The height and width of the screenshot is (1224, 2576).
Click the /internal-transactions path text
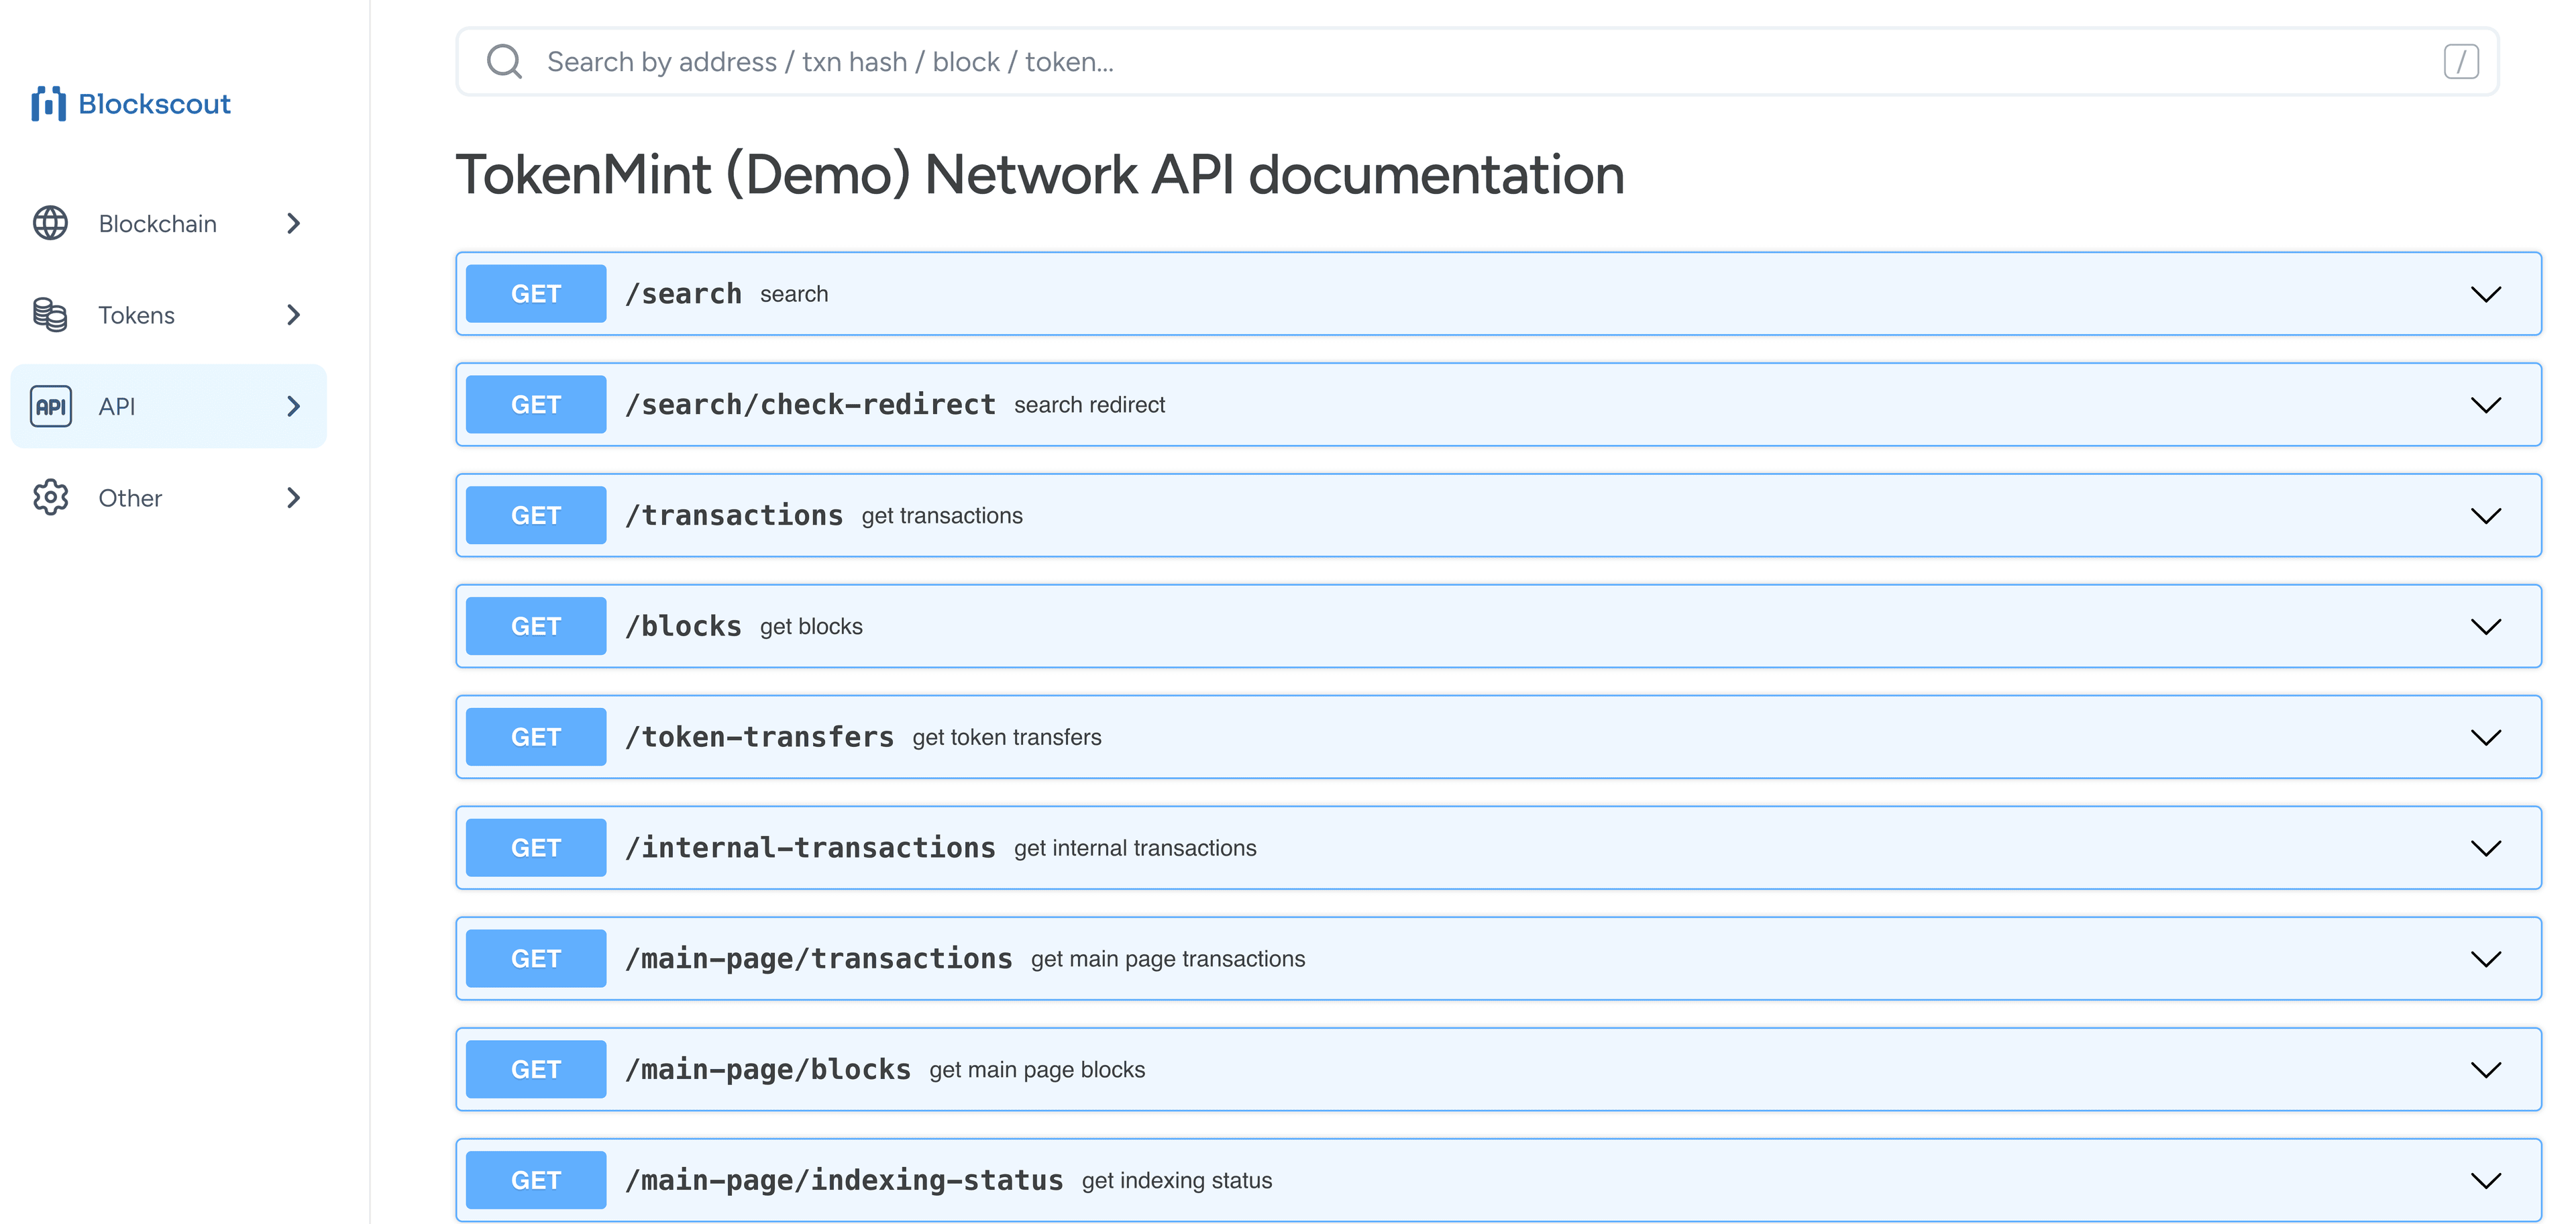point(810,848)
